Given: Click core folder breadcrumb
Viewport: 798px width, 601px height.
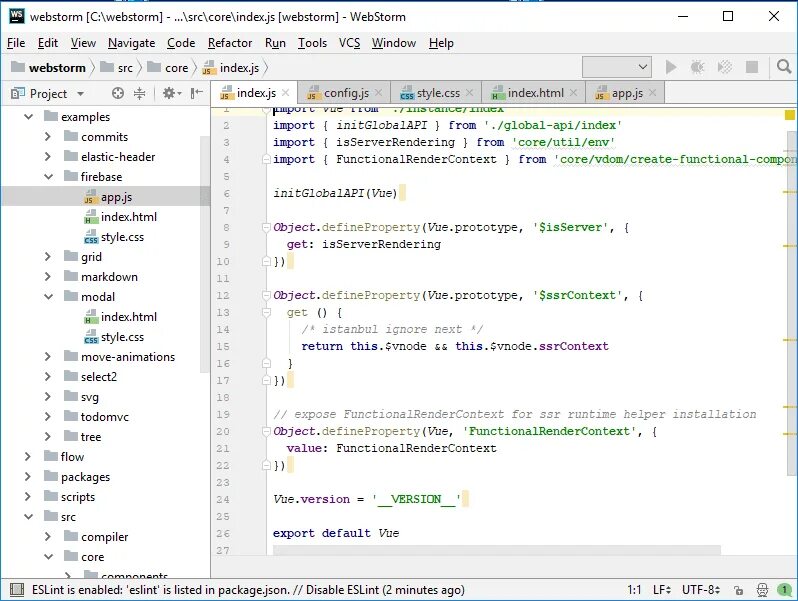Looking at the screenshot, I should (168, 68).
